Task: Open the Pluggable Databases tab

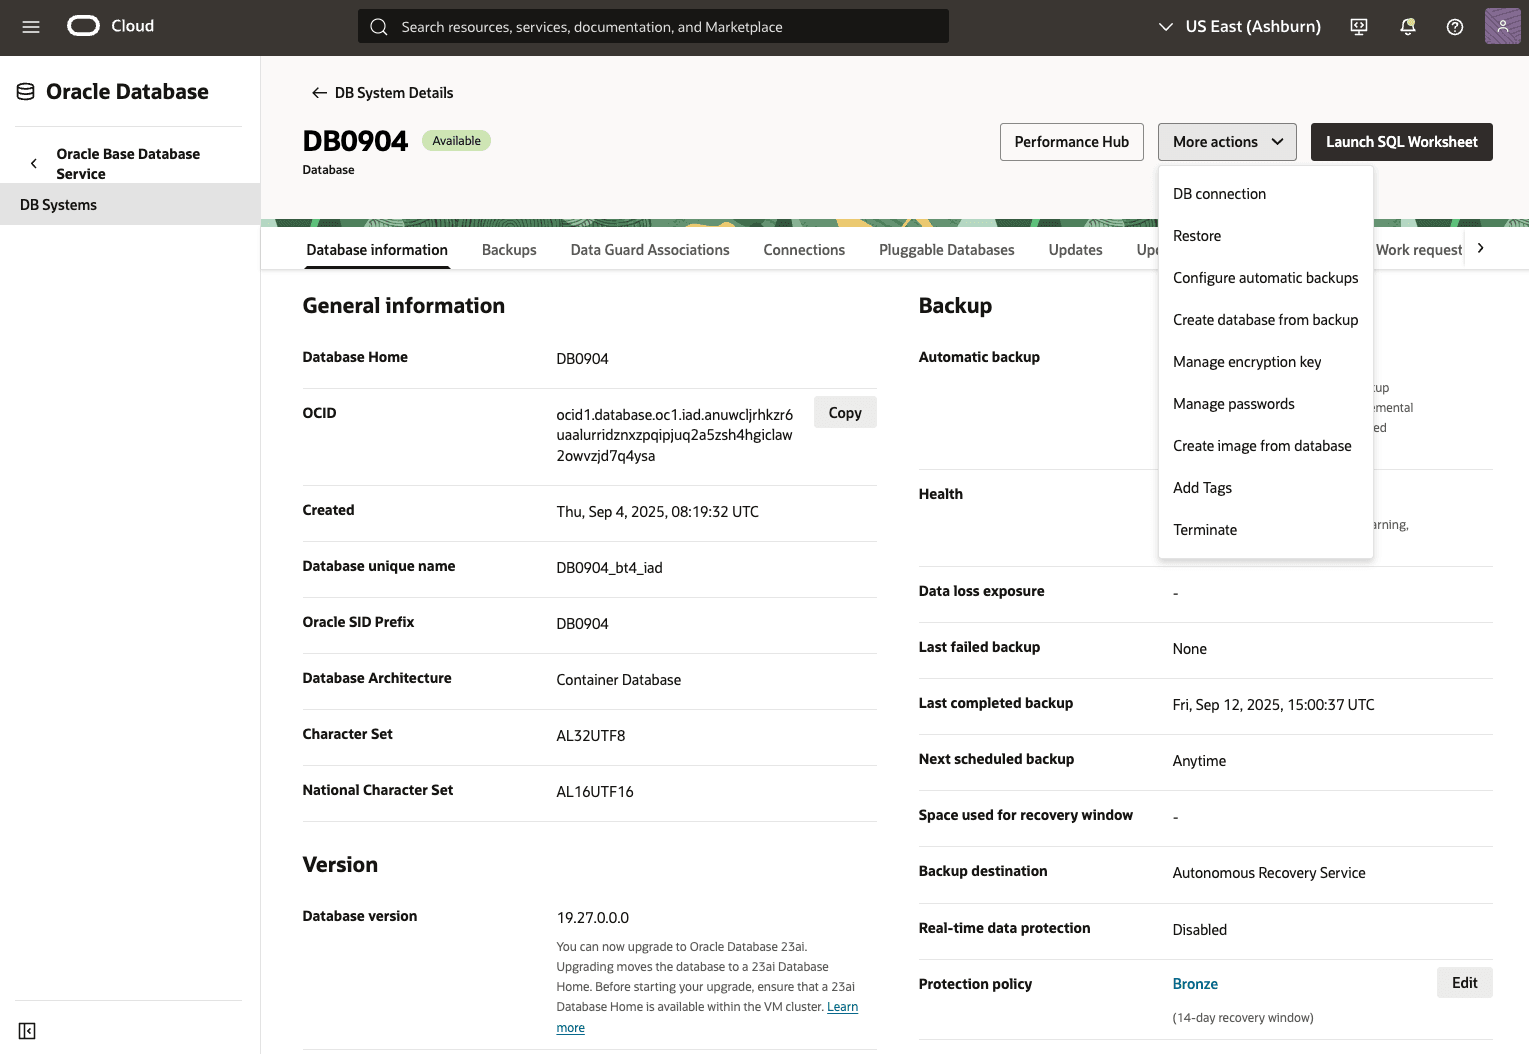Action: pyautogui.click(x=946, y=249)
